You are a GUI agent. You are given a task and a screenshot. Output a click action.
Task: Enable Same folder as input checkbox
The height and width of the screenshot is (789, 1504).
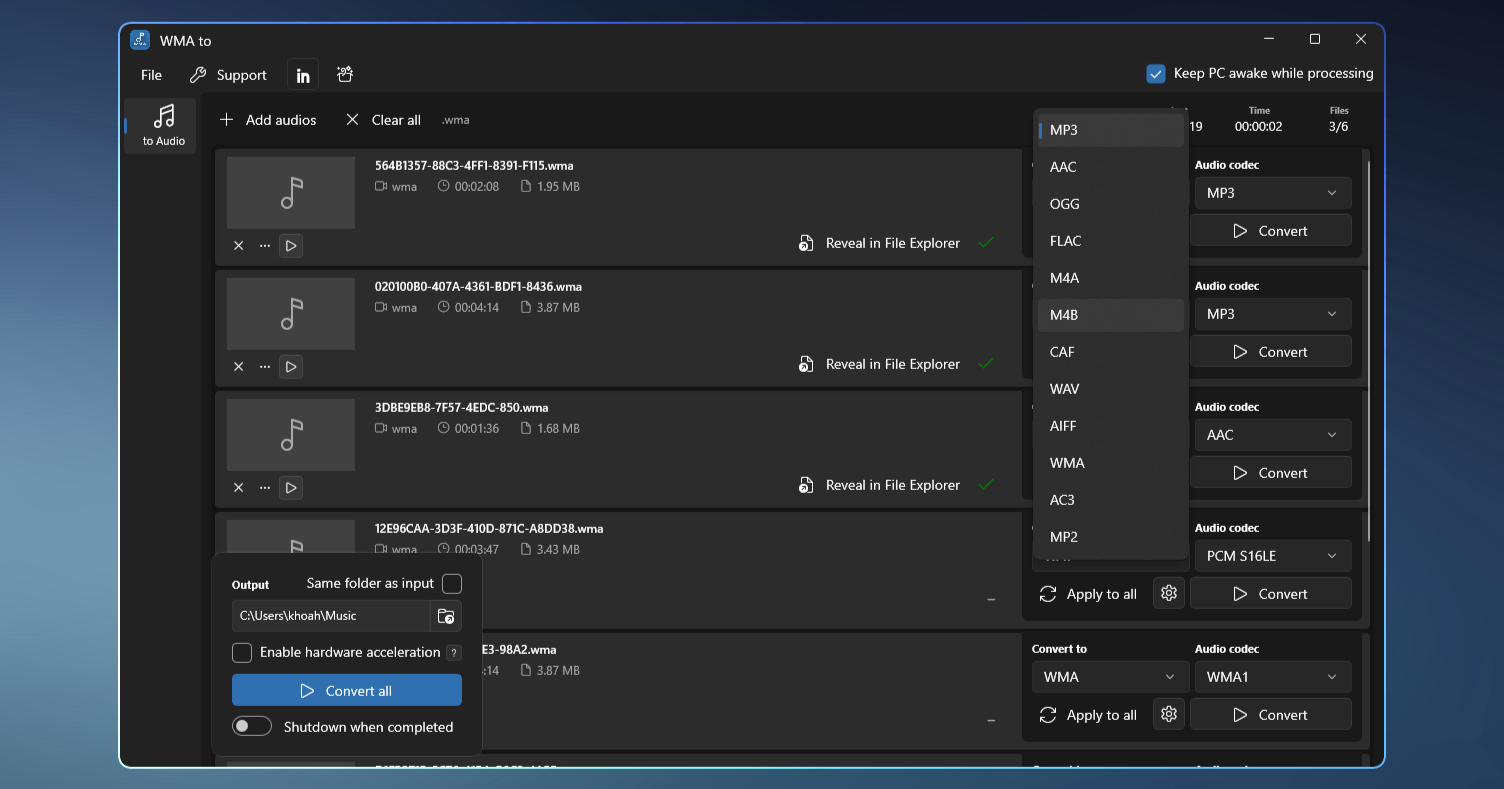452,584
